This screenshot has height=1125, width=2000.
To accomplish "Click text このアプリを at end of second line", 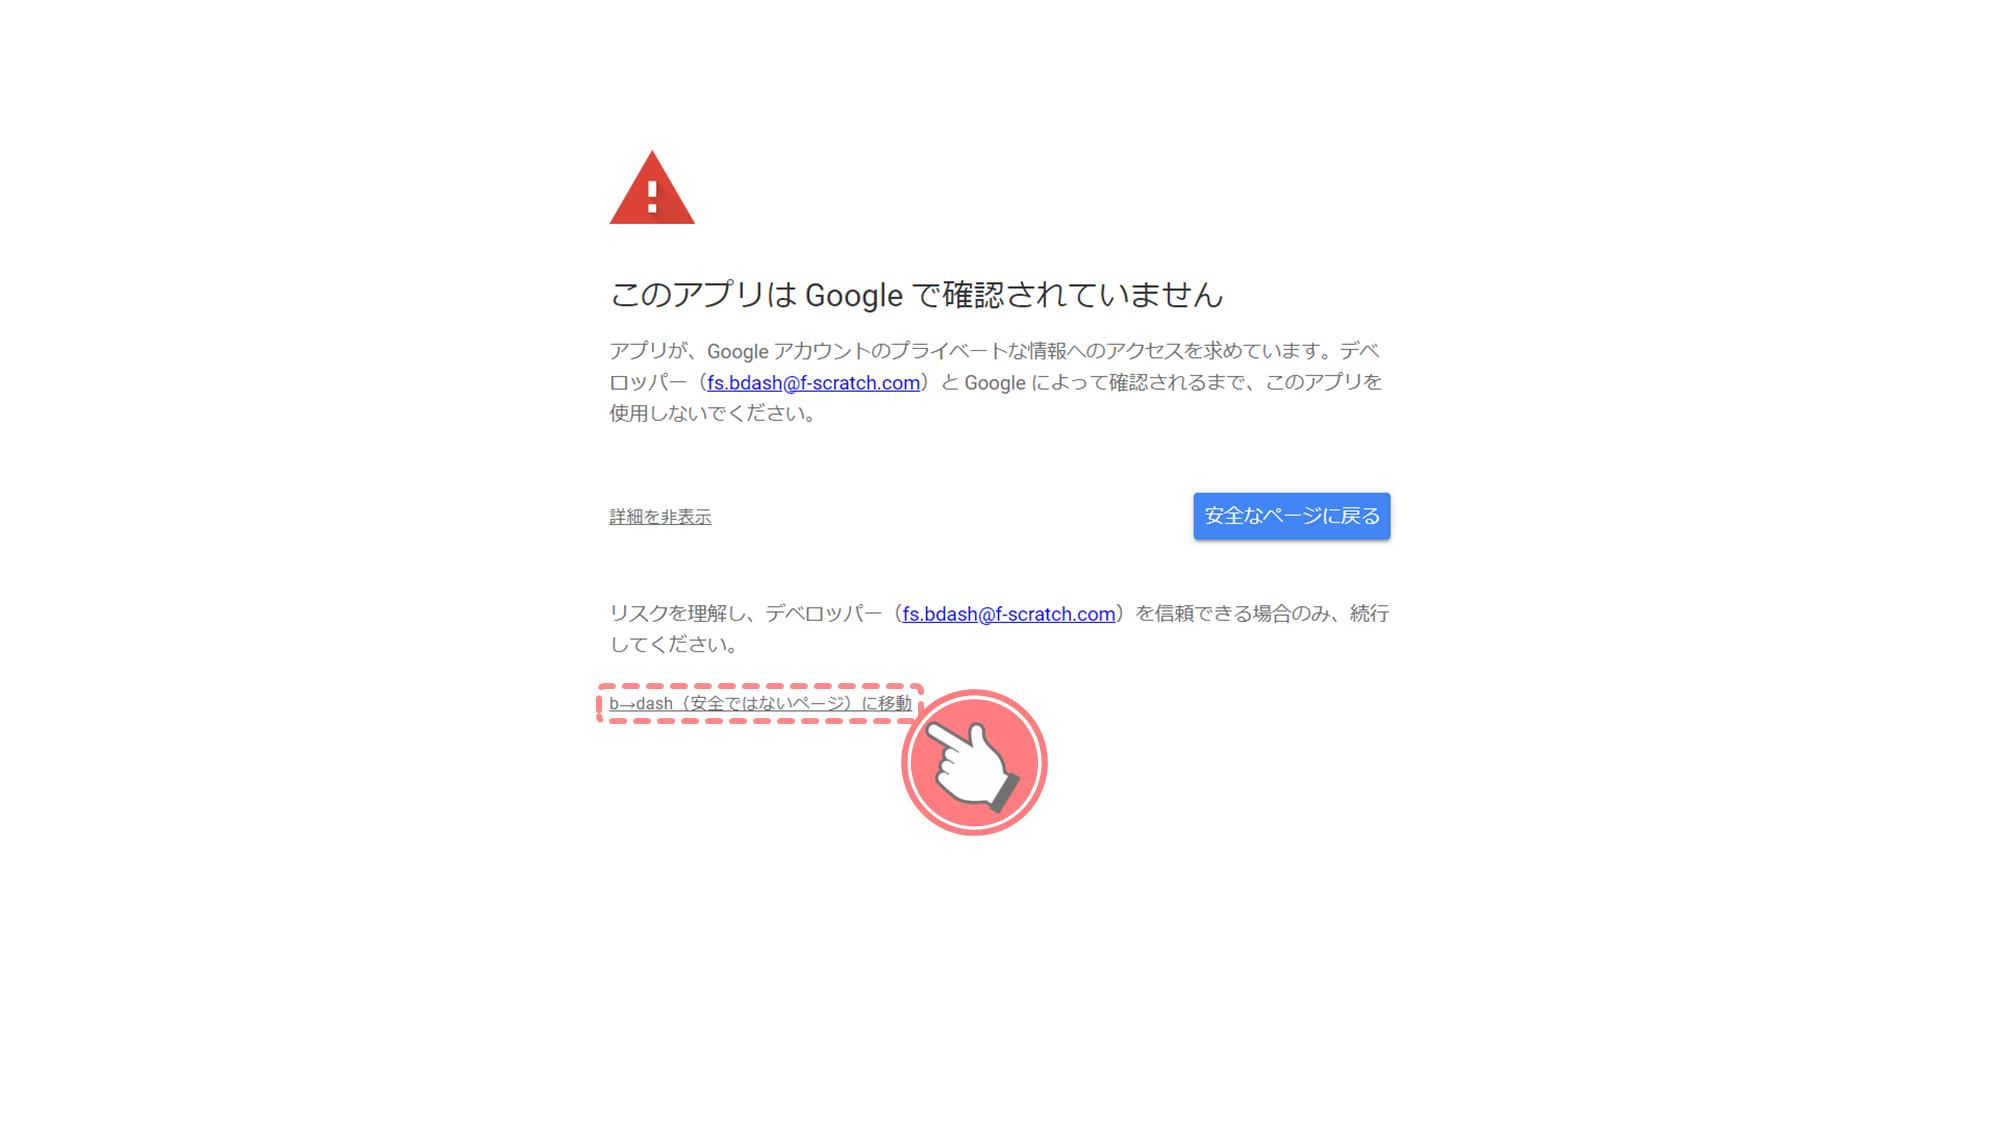I will pos(1323,382).
